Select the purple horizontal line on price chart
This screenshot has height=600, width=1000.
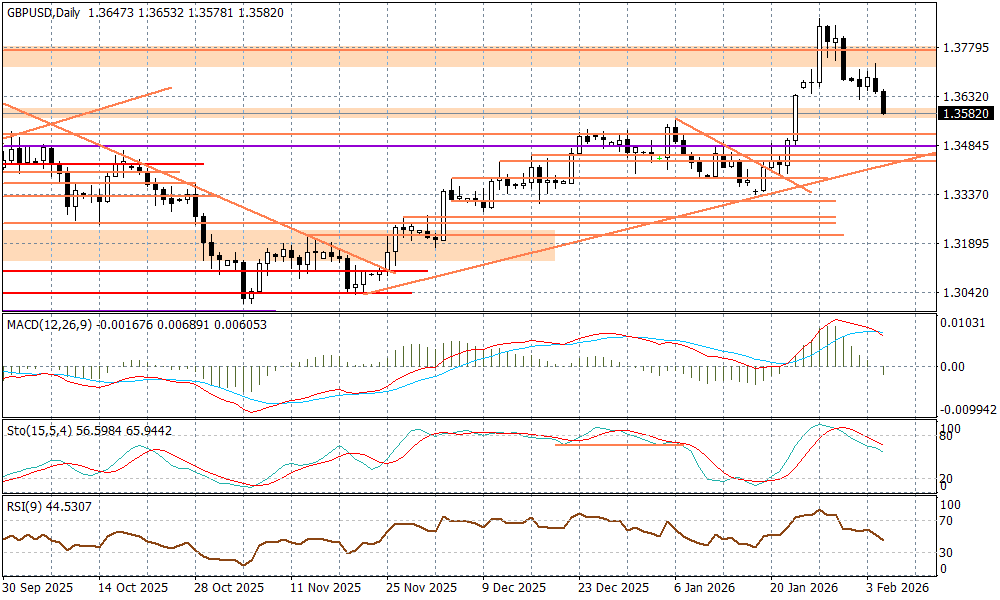pos(300,146)
